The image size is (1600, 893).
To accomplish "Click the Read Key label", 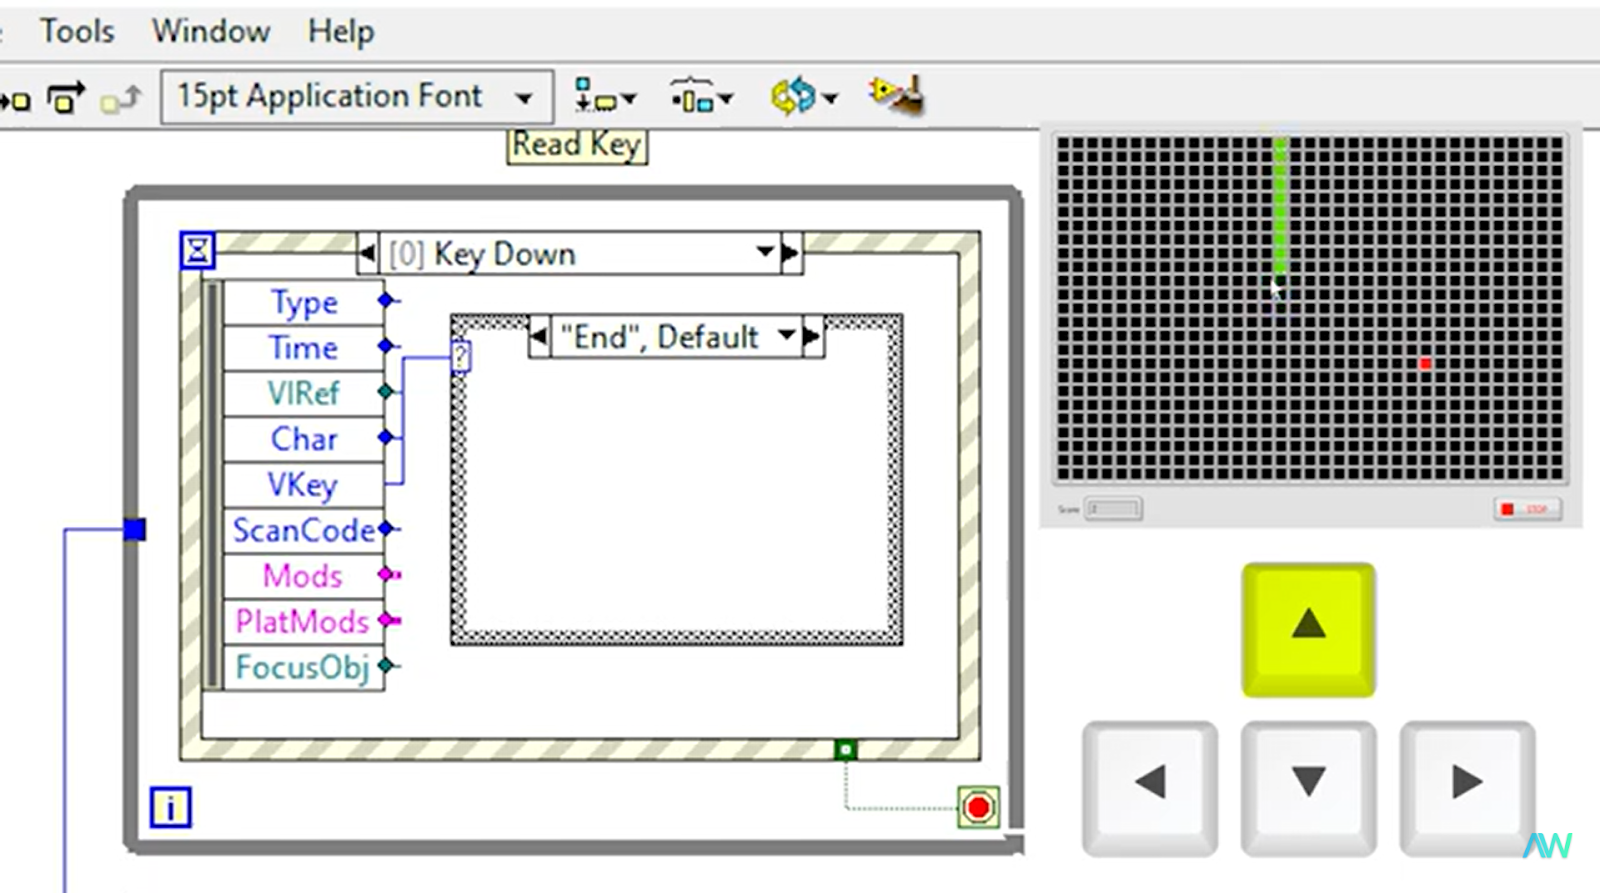I will click(x=577, y=145).
